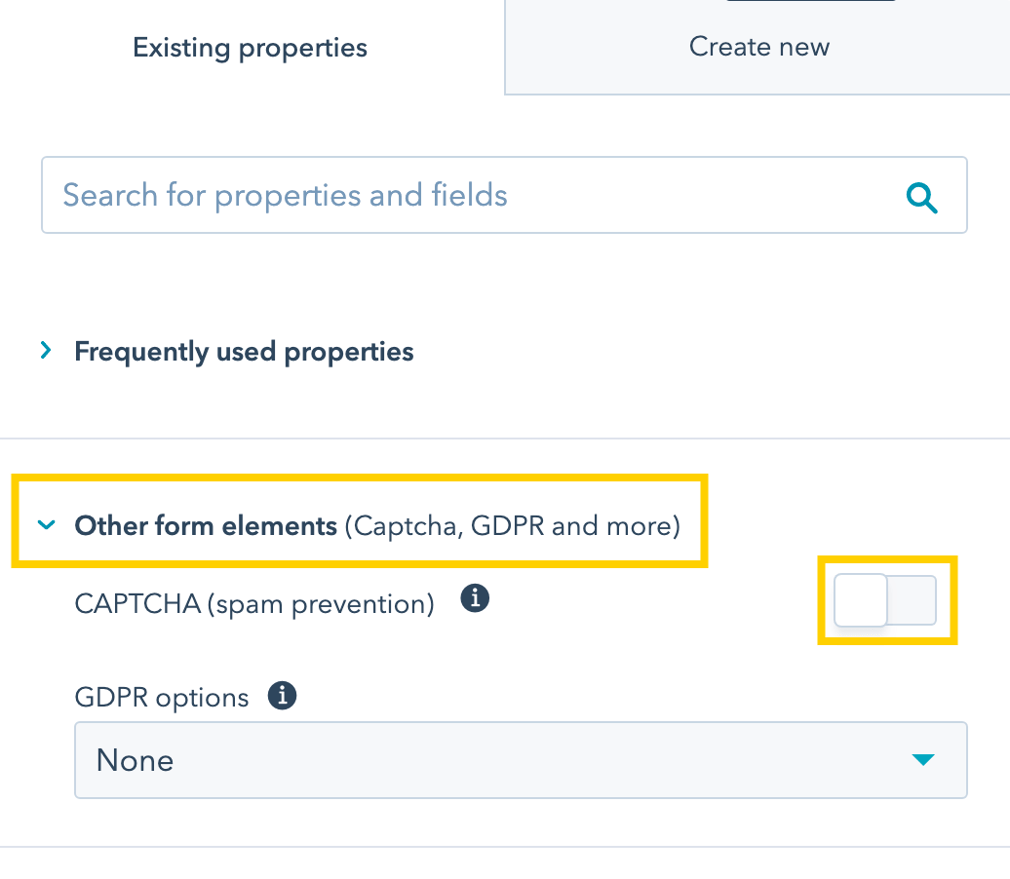
Task: Select the Existing properties tab
Action: (x=249, y=46)
